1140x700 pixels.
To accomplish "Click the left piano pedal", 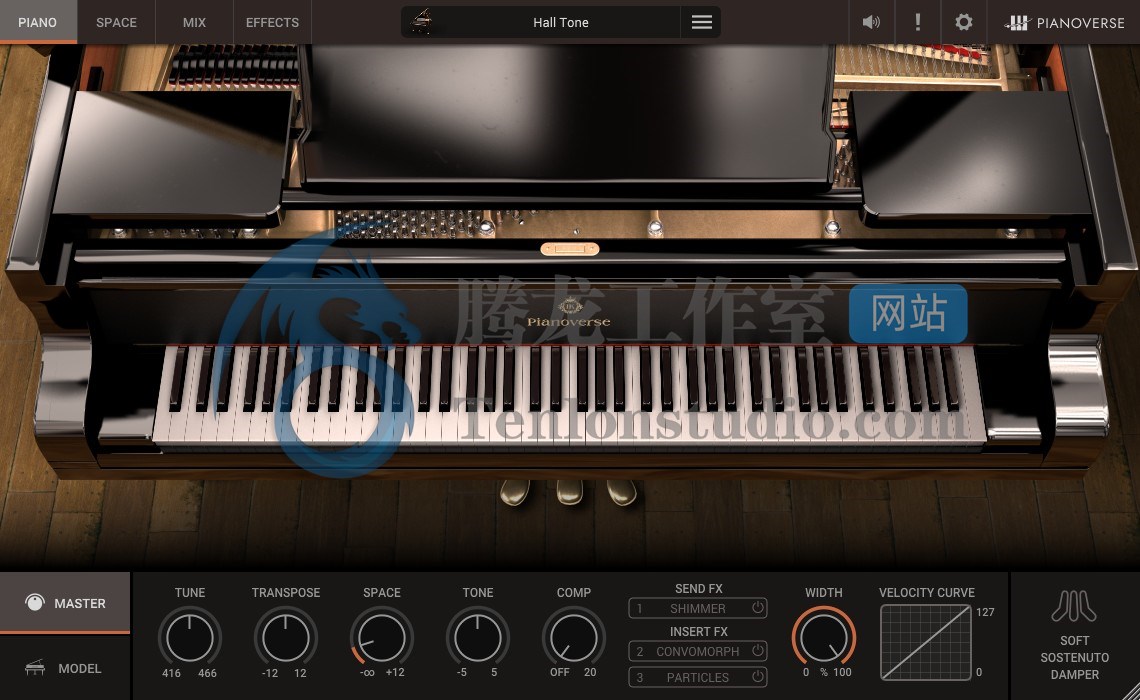I will click(x=515, y=492).
